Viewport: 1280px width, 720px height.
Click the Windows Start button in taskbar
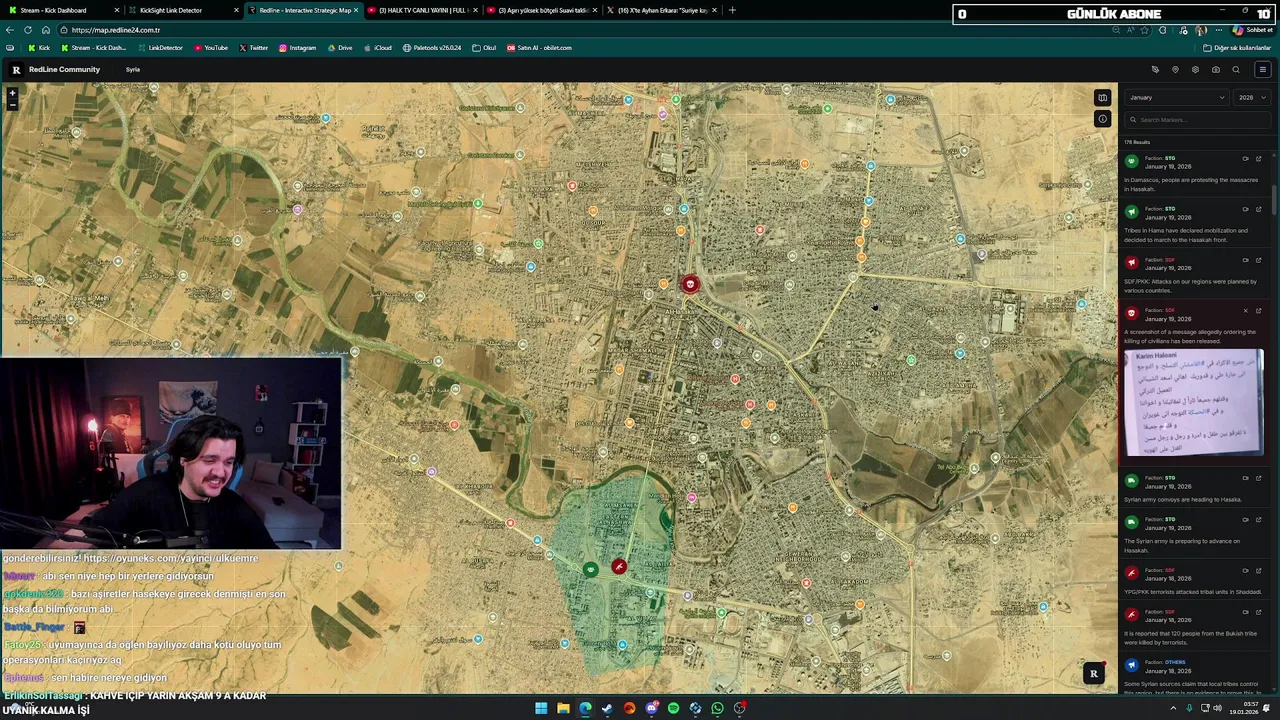tap(541, 708)
